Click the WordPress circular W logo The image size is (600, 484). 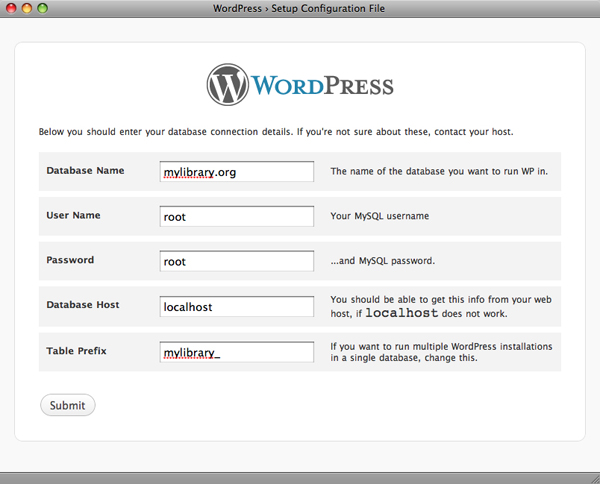(227, 85)
